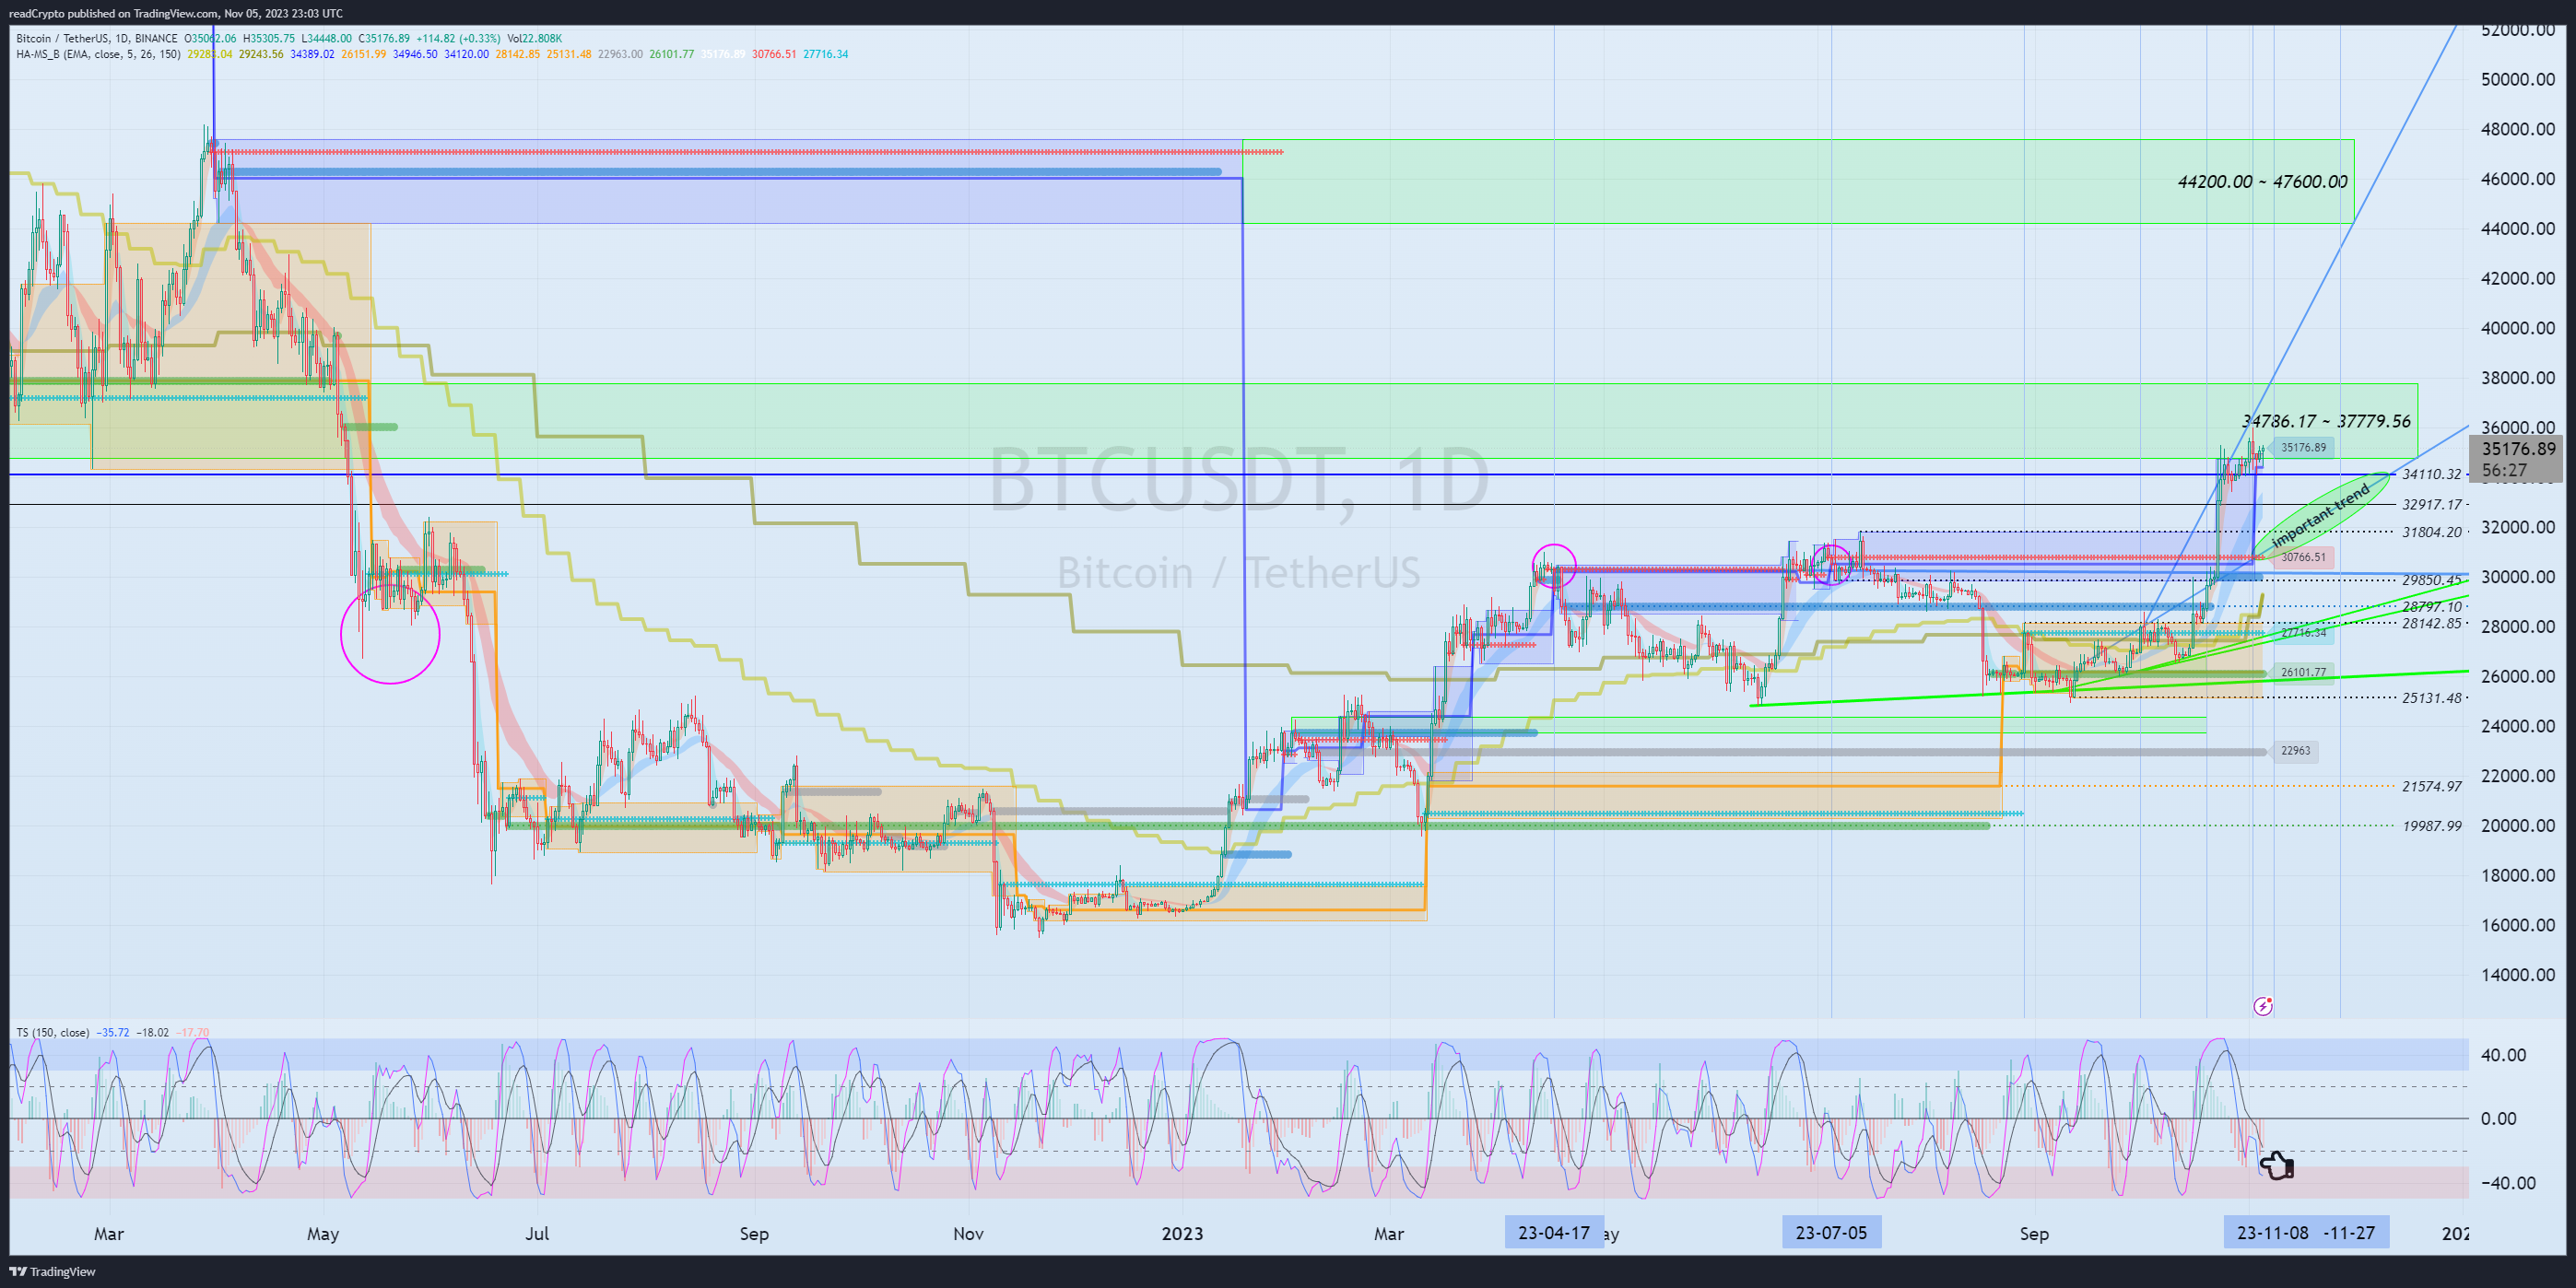Click the cyan 27716.34 price tag on the chart
The width and height of the screenshot is (2576, 1288).
(x=2302, y=633)
